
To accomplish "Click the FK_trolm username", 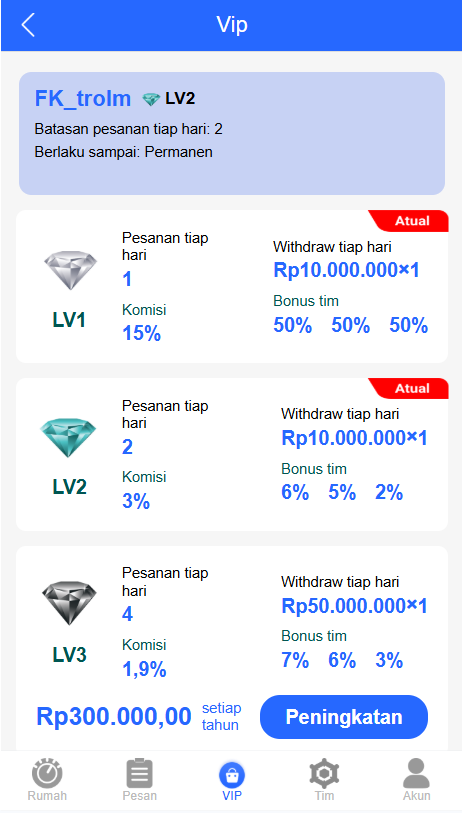I will coord(82,98).
